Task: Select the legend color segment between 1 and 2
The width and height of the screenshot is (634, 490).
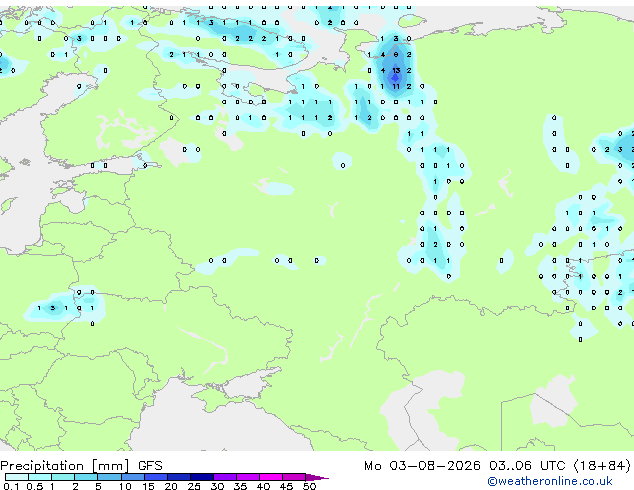Action: point(63,477)
